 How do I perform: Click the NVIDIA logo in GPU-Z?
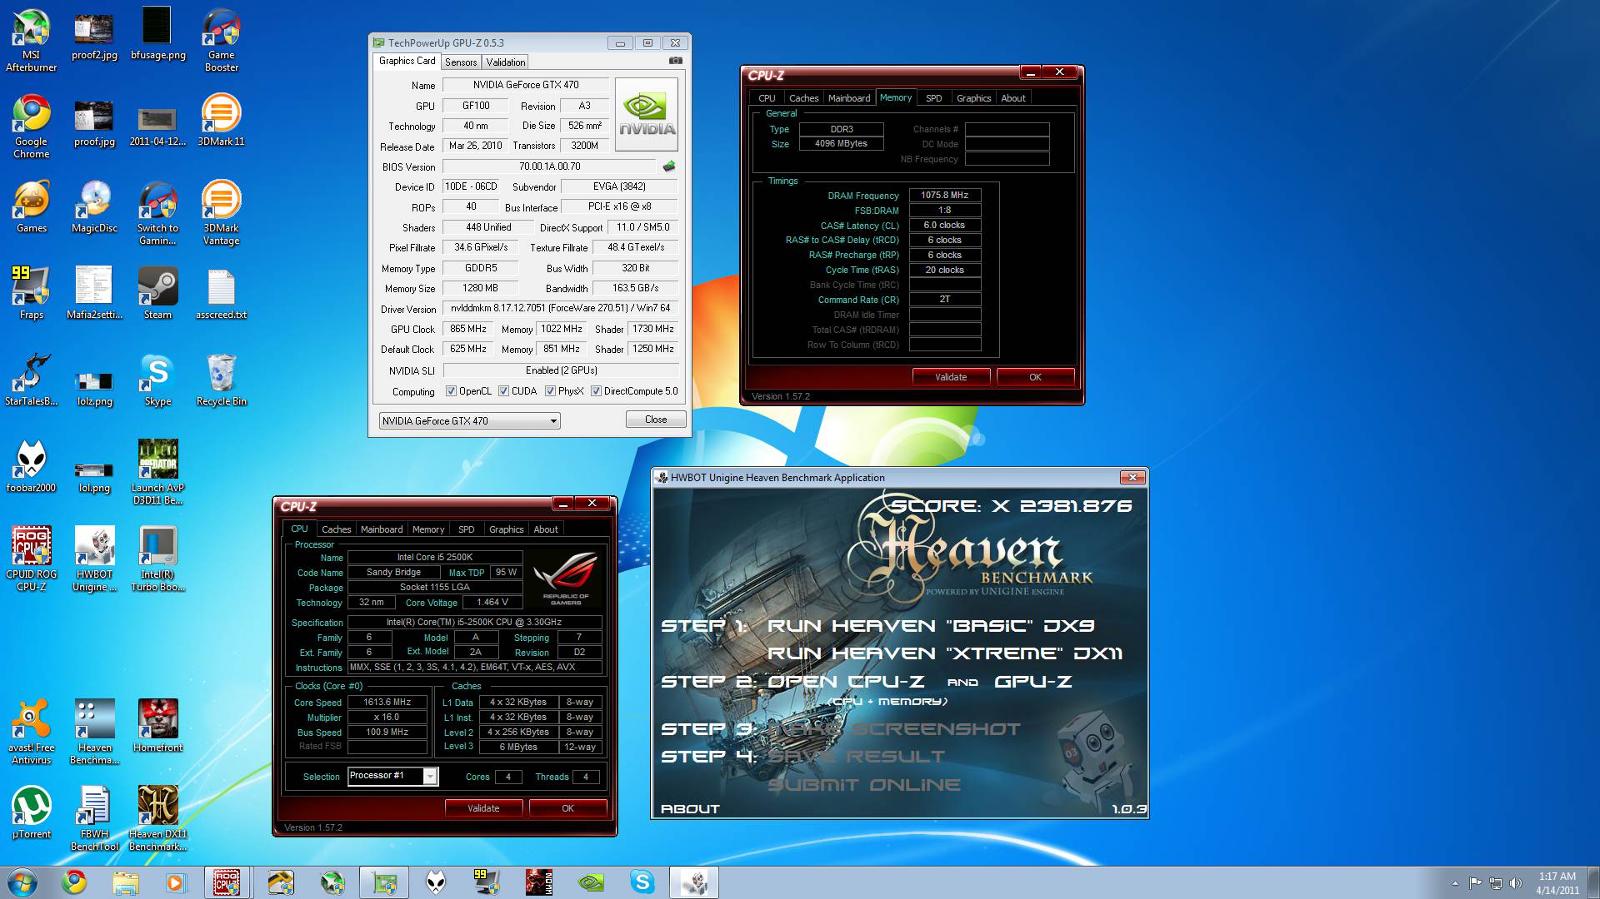(646, 114)
